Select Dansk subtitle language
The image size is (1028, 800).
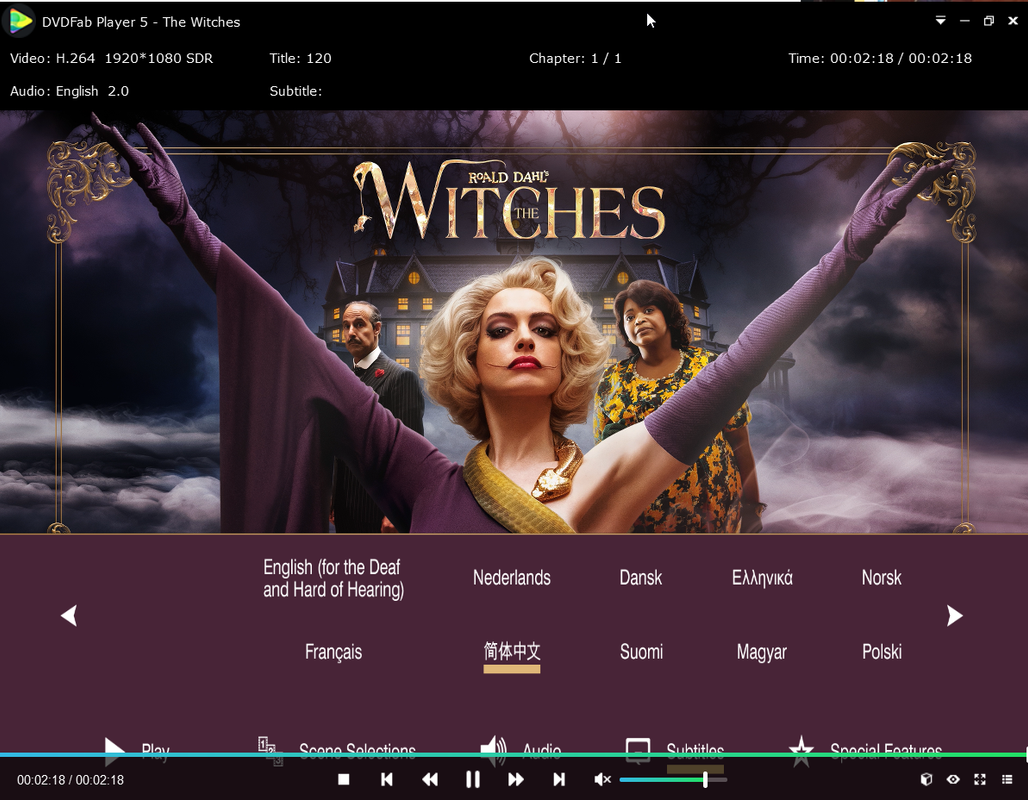pyautogui.click(x=641, y=578)
